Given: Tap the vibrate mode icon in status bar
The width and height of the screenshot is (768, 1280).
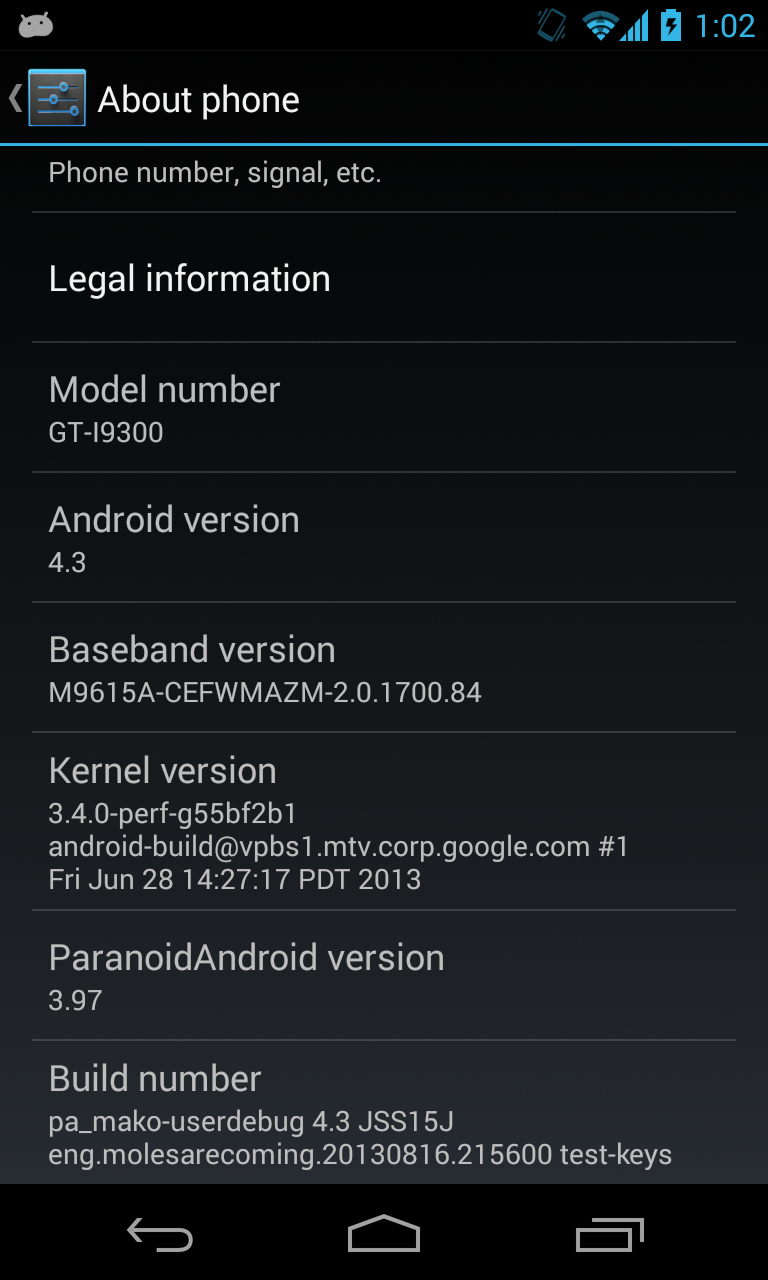Looking at the screenshot, I should (551, 25).
